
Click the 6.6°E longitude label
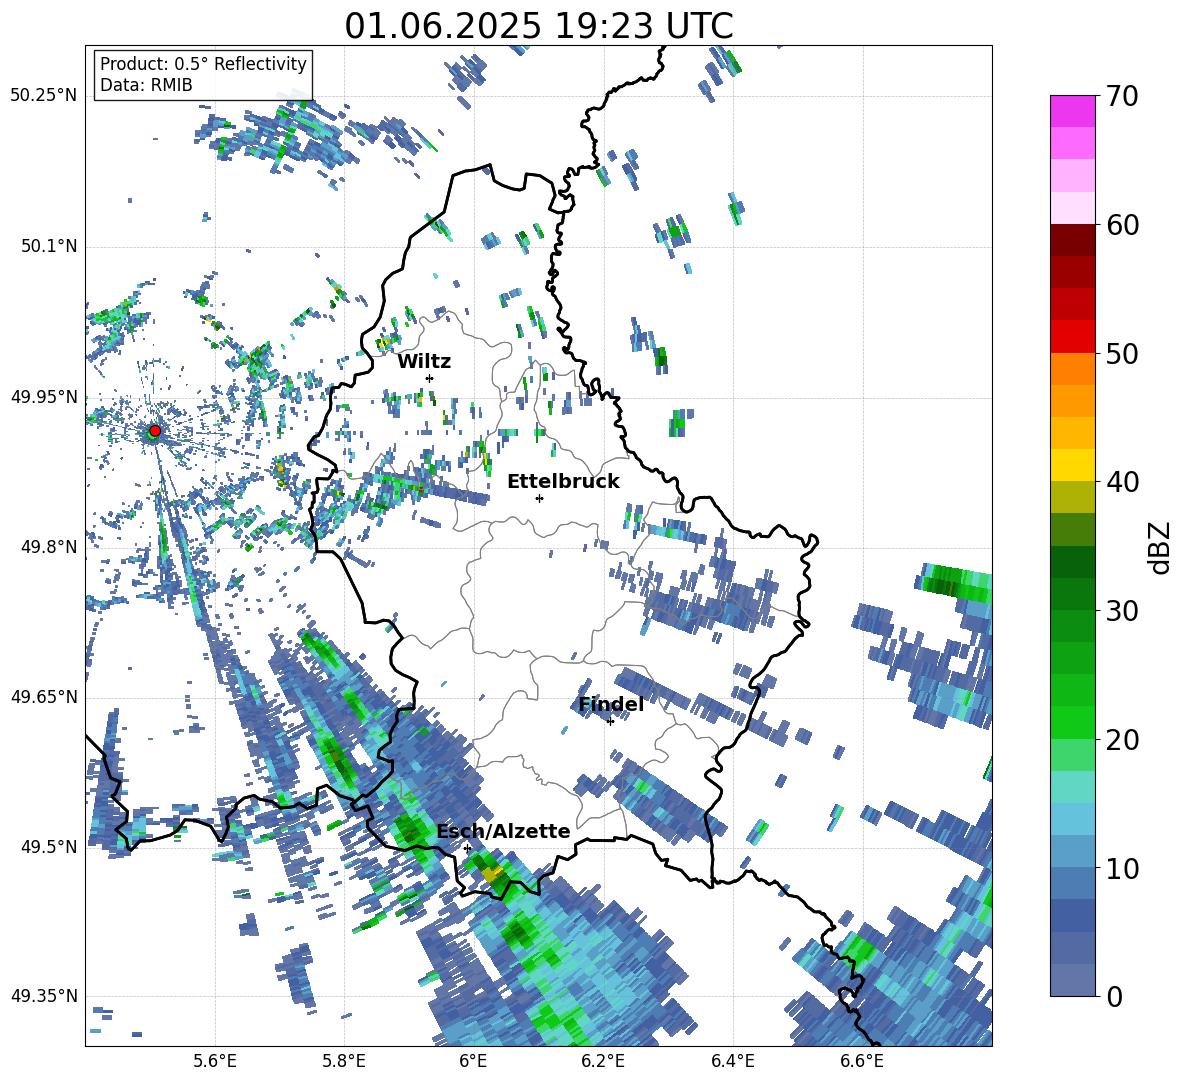(862, 1062)
